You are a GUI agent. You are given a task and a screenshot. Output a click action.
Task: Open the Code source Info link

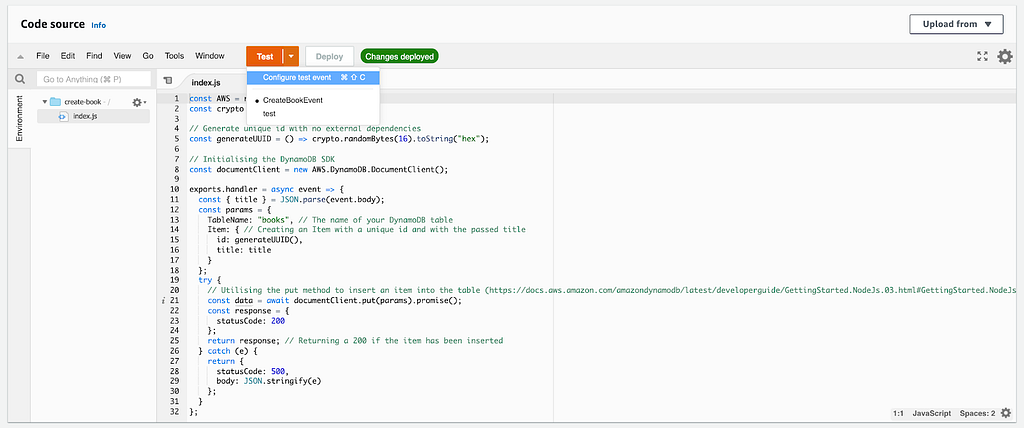pos(99,25)
